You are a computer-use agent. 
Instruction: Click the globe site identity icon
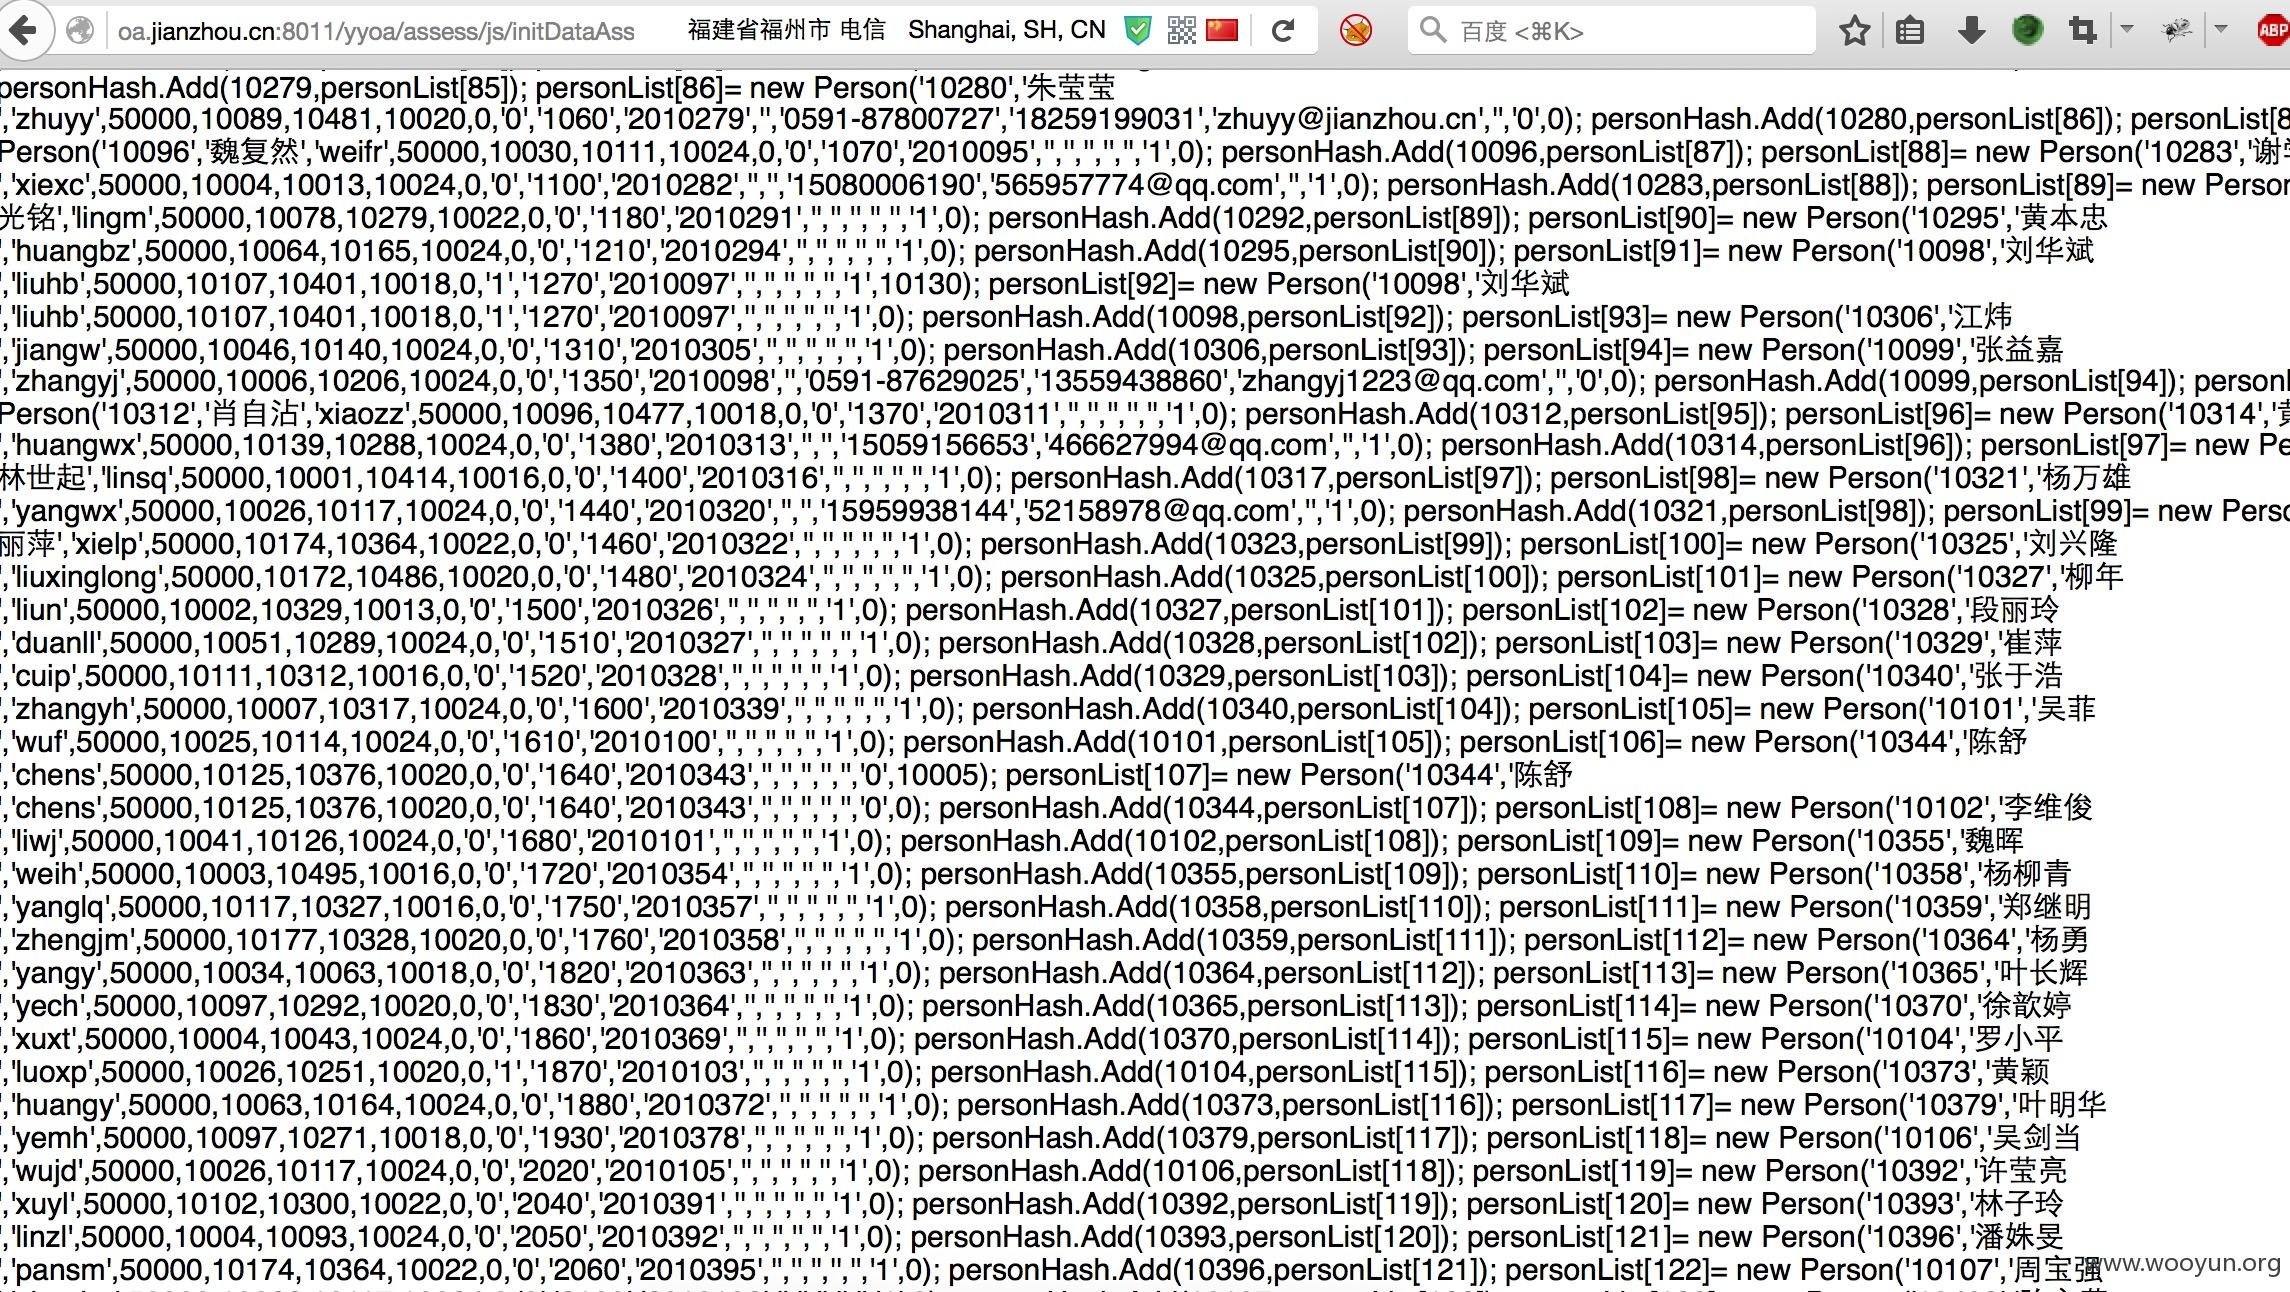[80, 31]
